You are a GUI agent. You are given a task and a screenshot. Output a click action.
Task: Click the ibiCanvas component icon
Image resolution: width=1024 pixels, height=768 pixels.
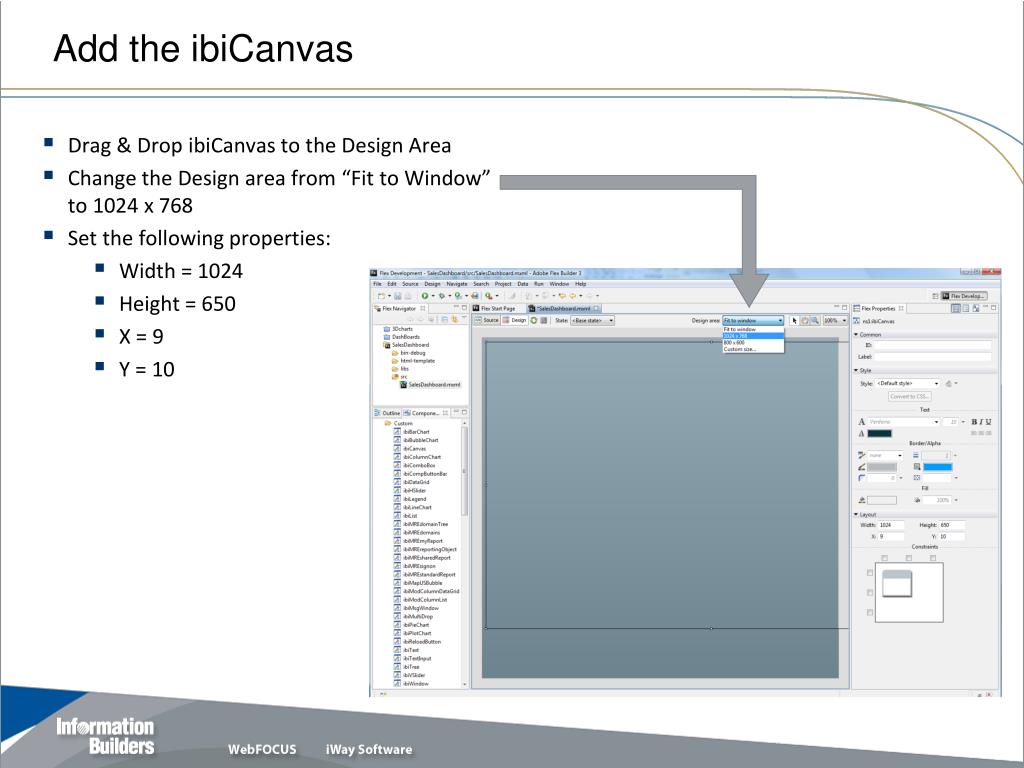point(397,449)
